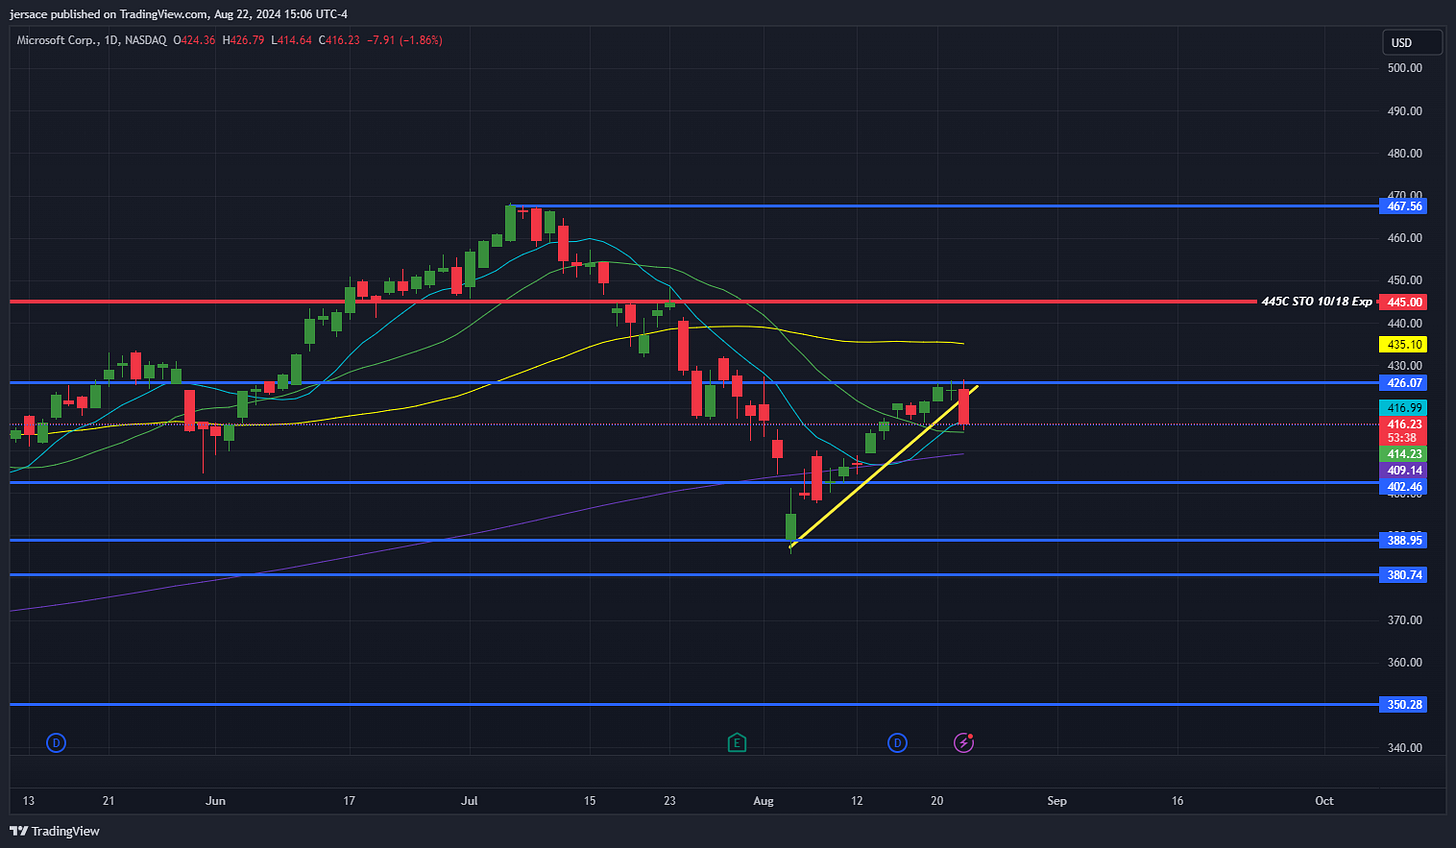Click the low price L414.64 value
Image resolution: width=1456 pixels, height=848 pixels.
pos(291,40)
